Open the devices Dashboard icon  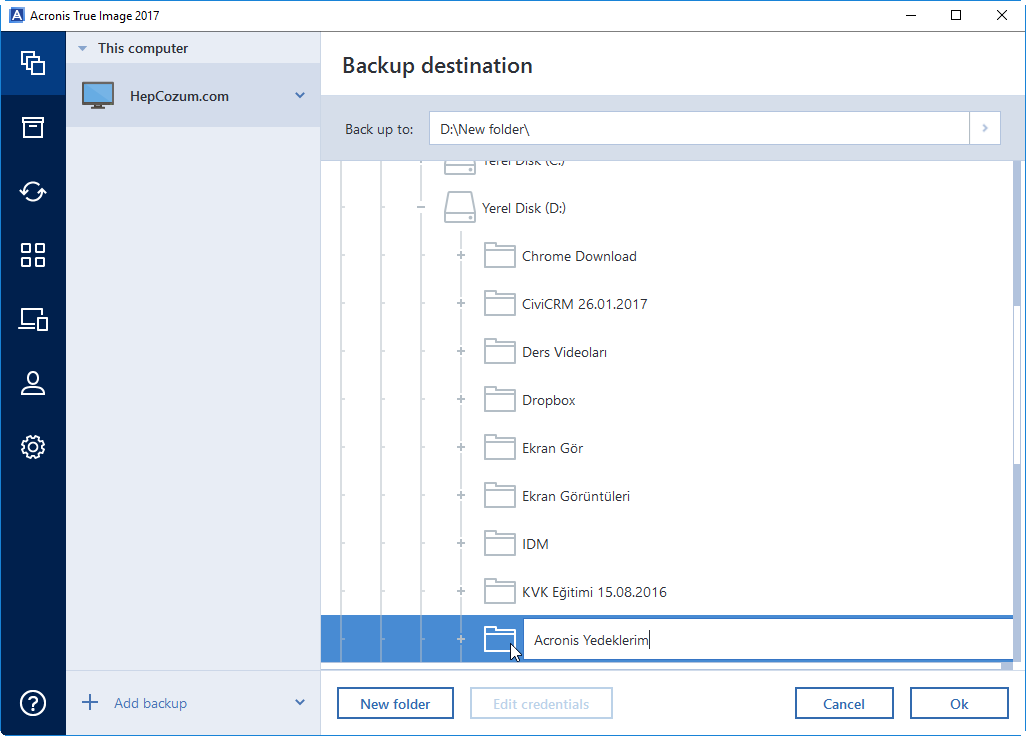(x=33, y=319)
